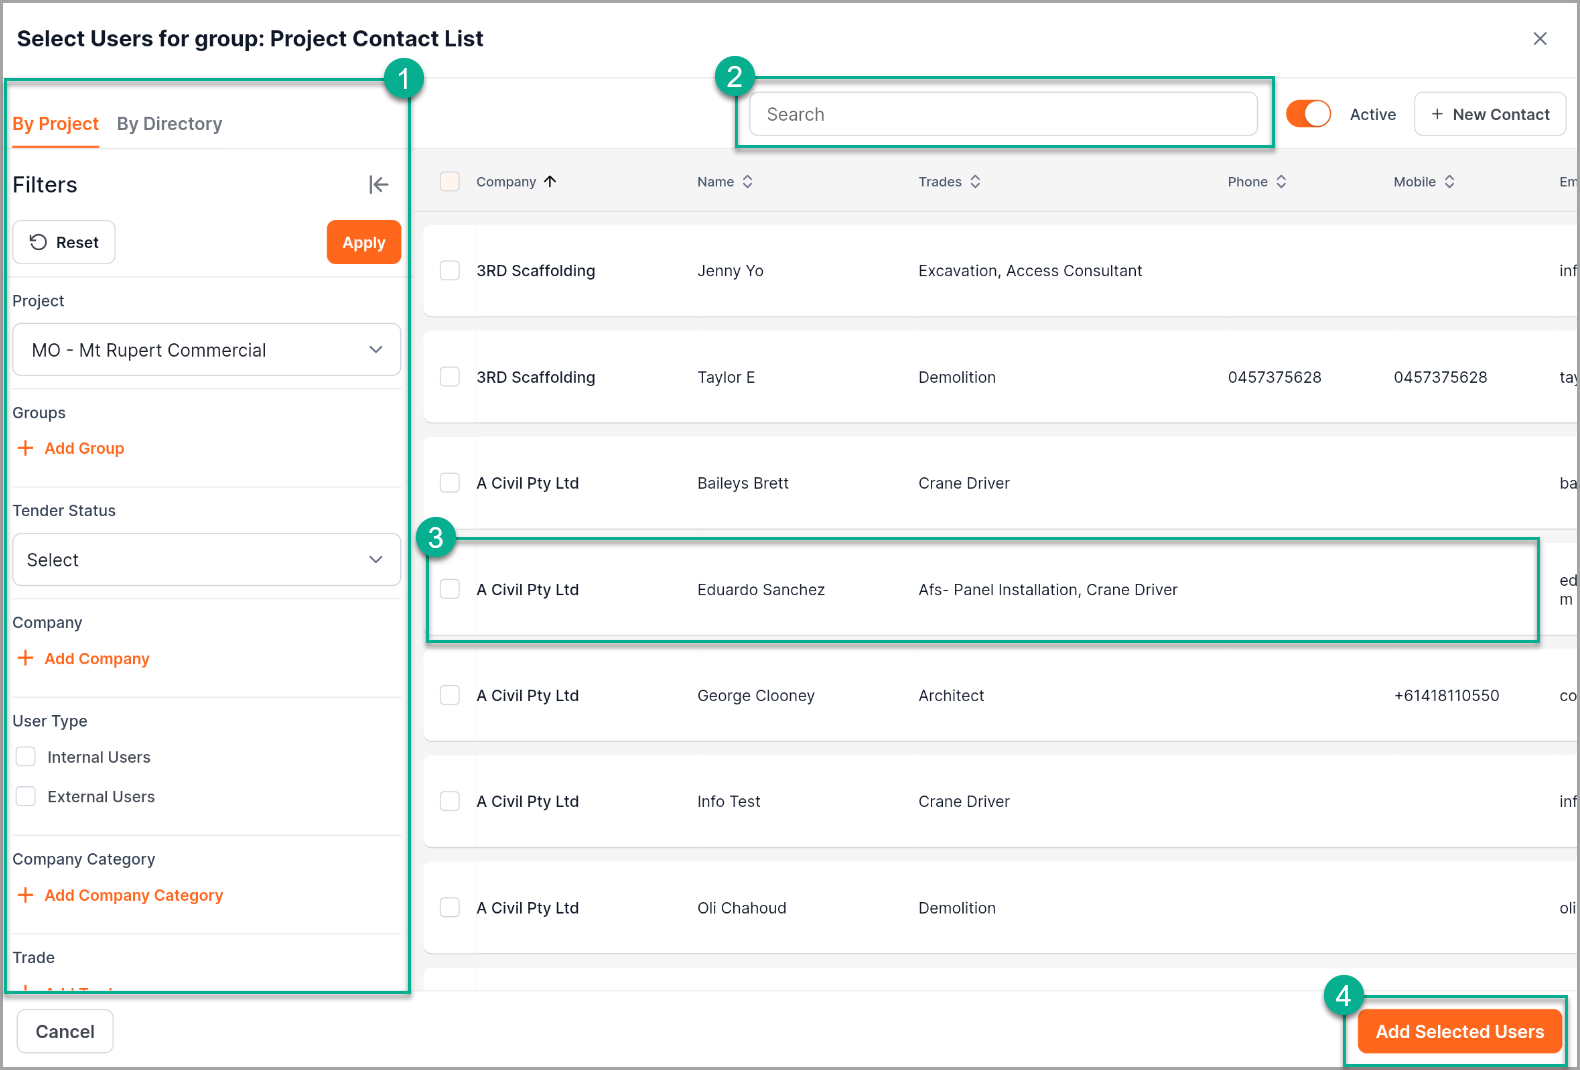Collapse the Filters panel using arrow icon

(378, 184)
